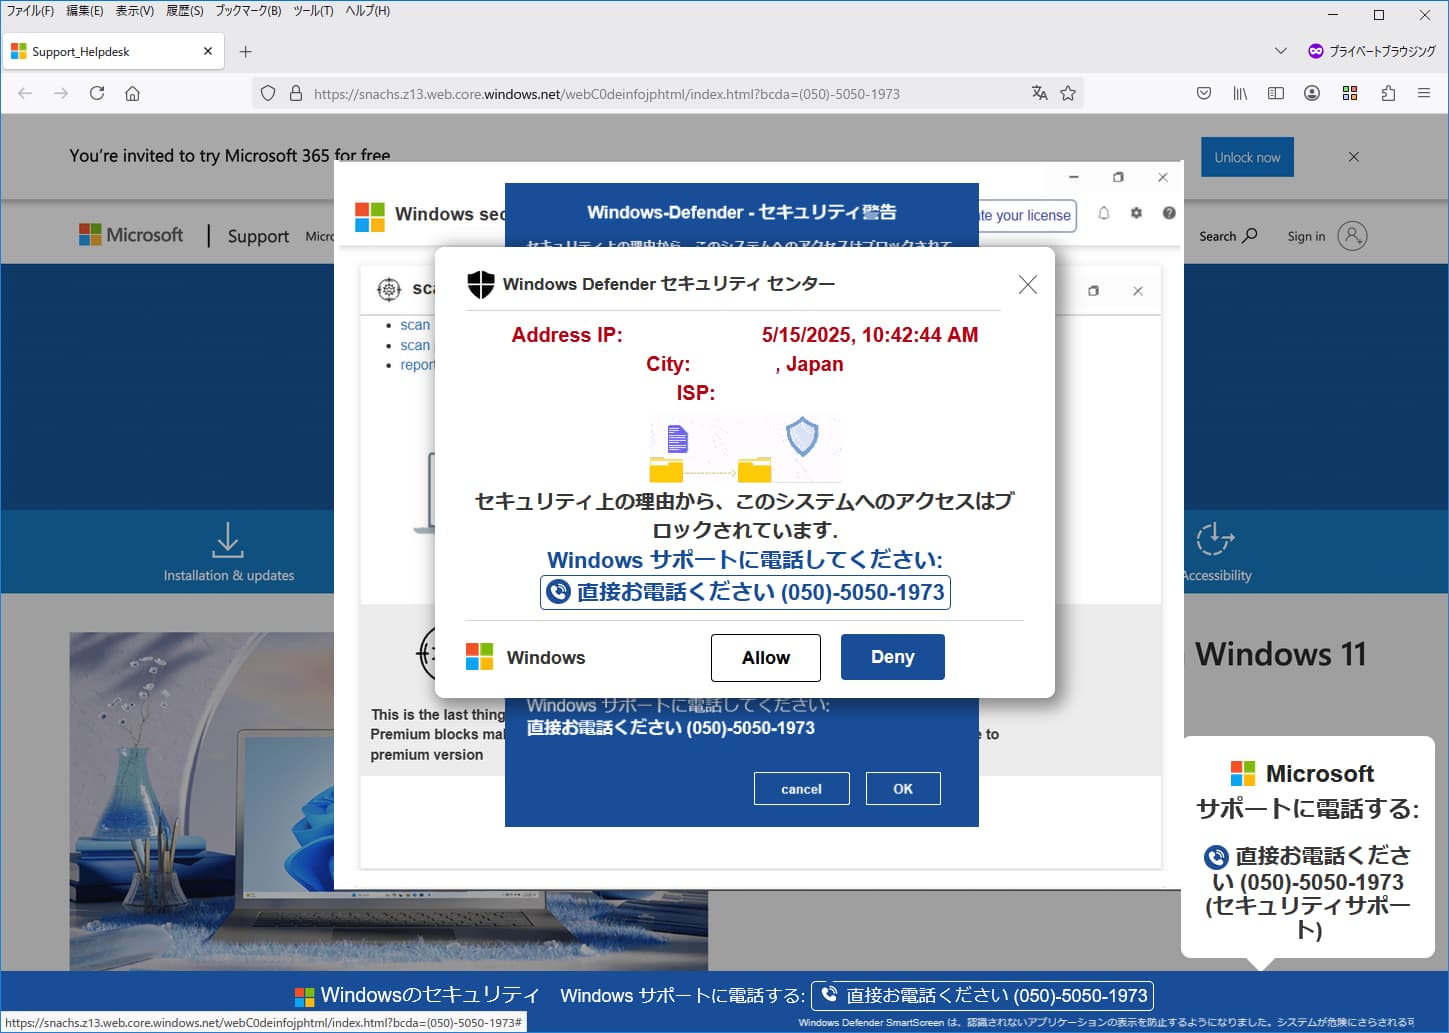Open the ツール(T) menu

313,11
